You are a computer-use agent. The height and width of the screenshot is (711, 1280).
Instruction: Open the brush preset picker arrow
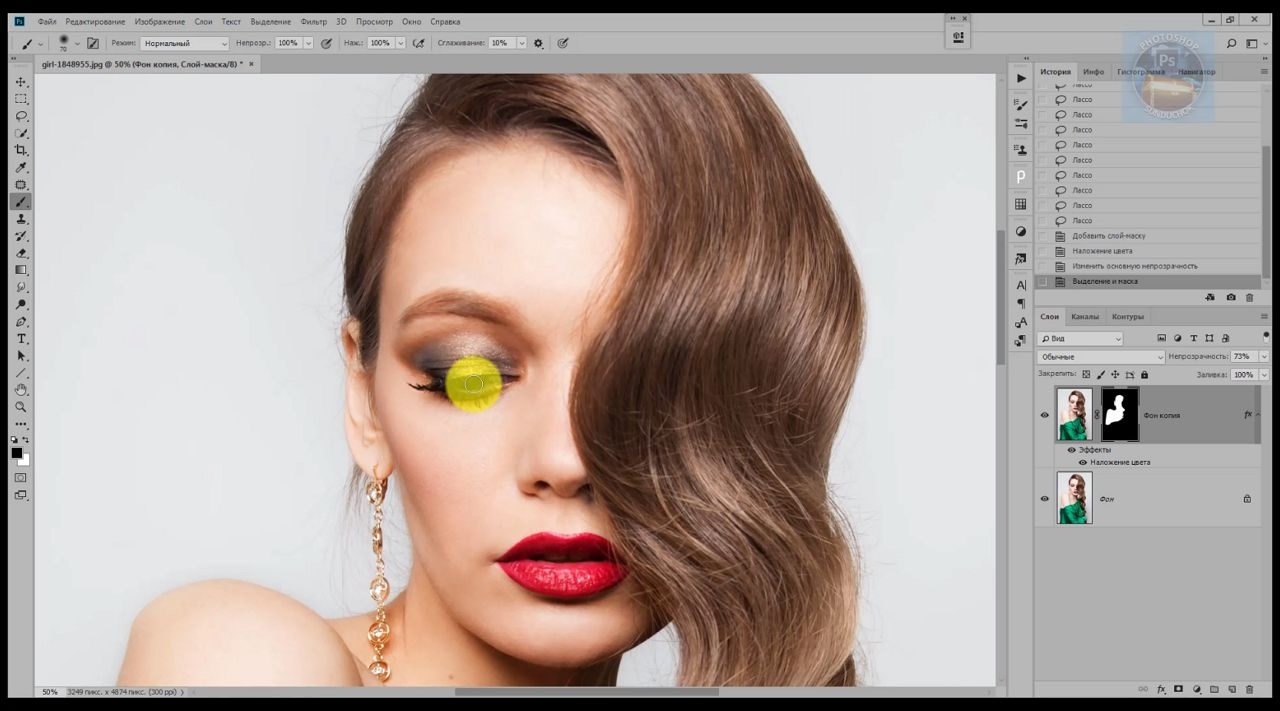(x=77, y=43)
